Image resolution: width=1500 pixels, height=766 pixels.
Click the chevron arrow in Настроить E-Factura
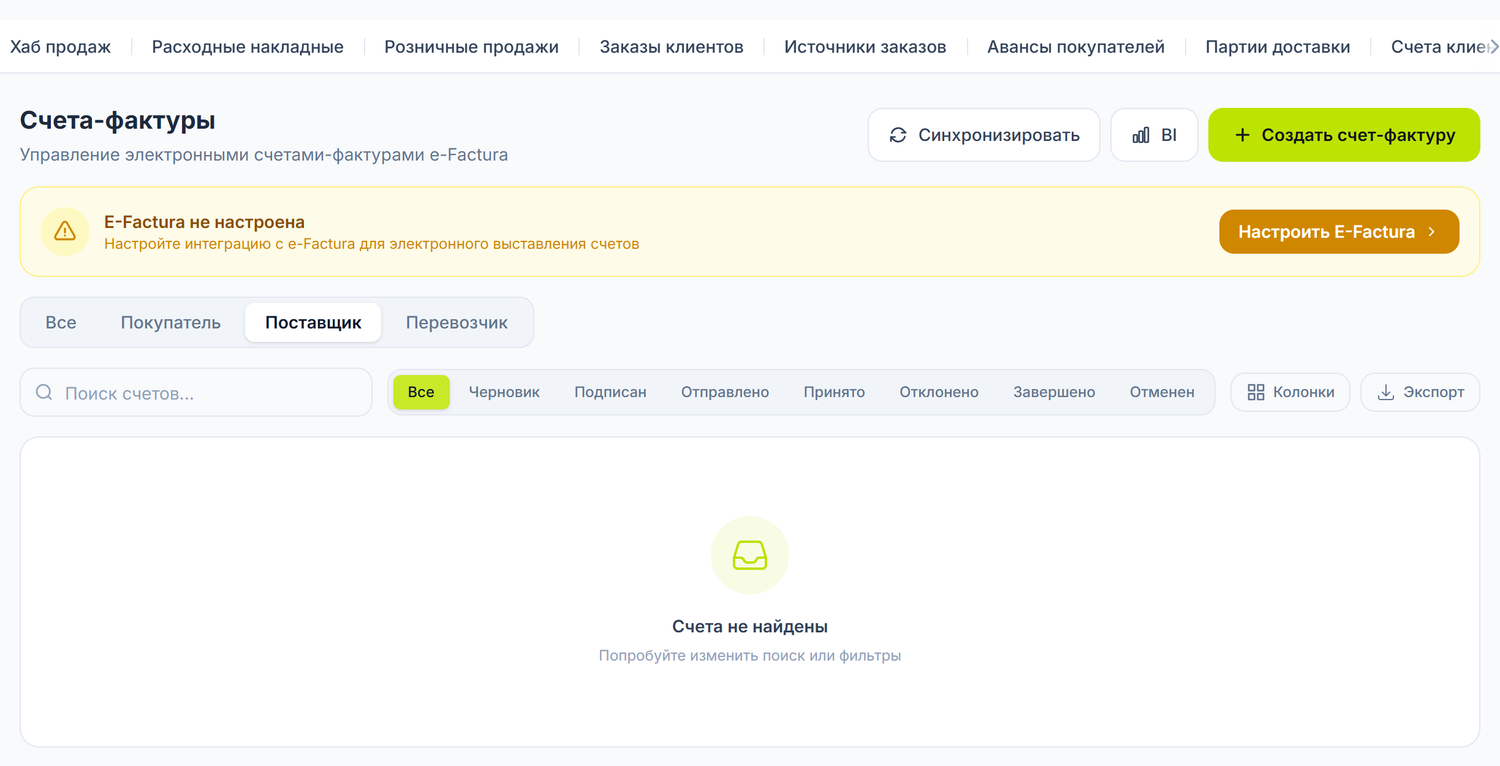tap(1432, 232)
